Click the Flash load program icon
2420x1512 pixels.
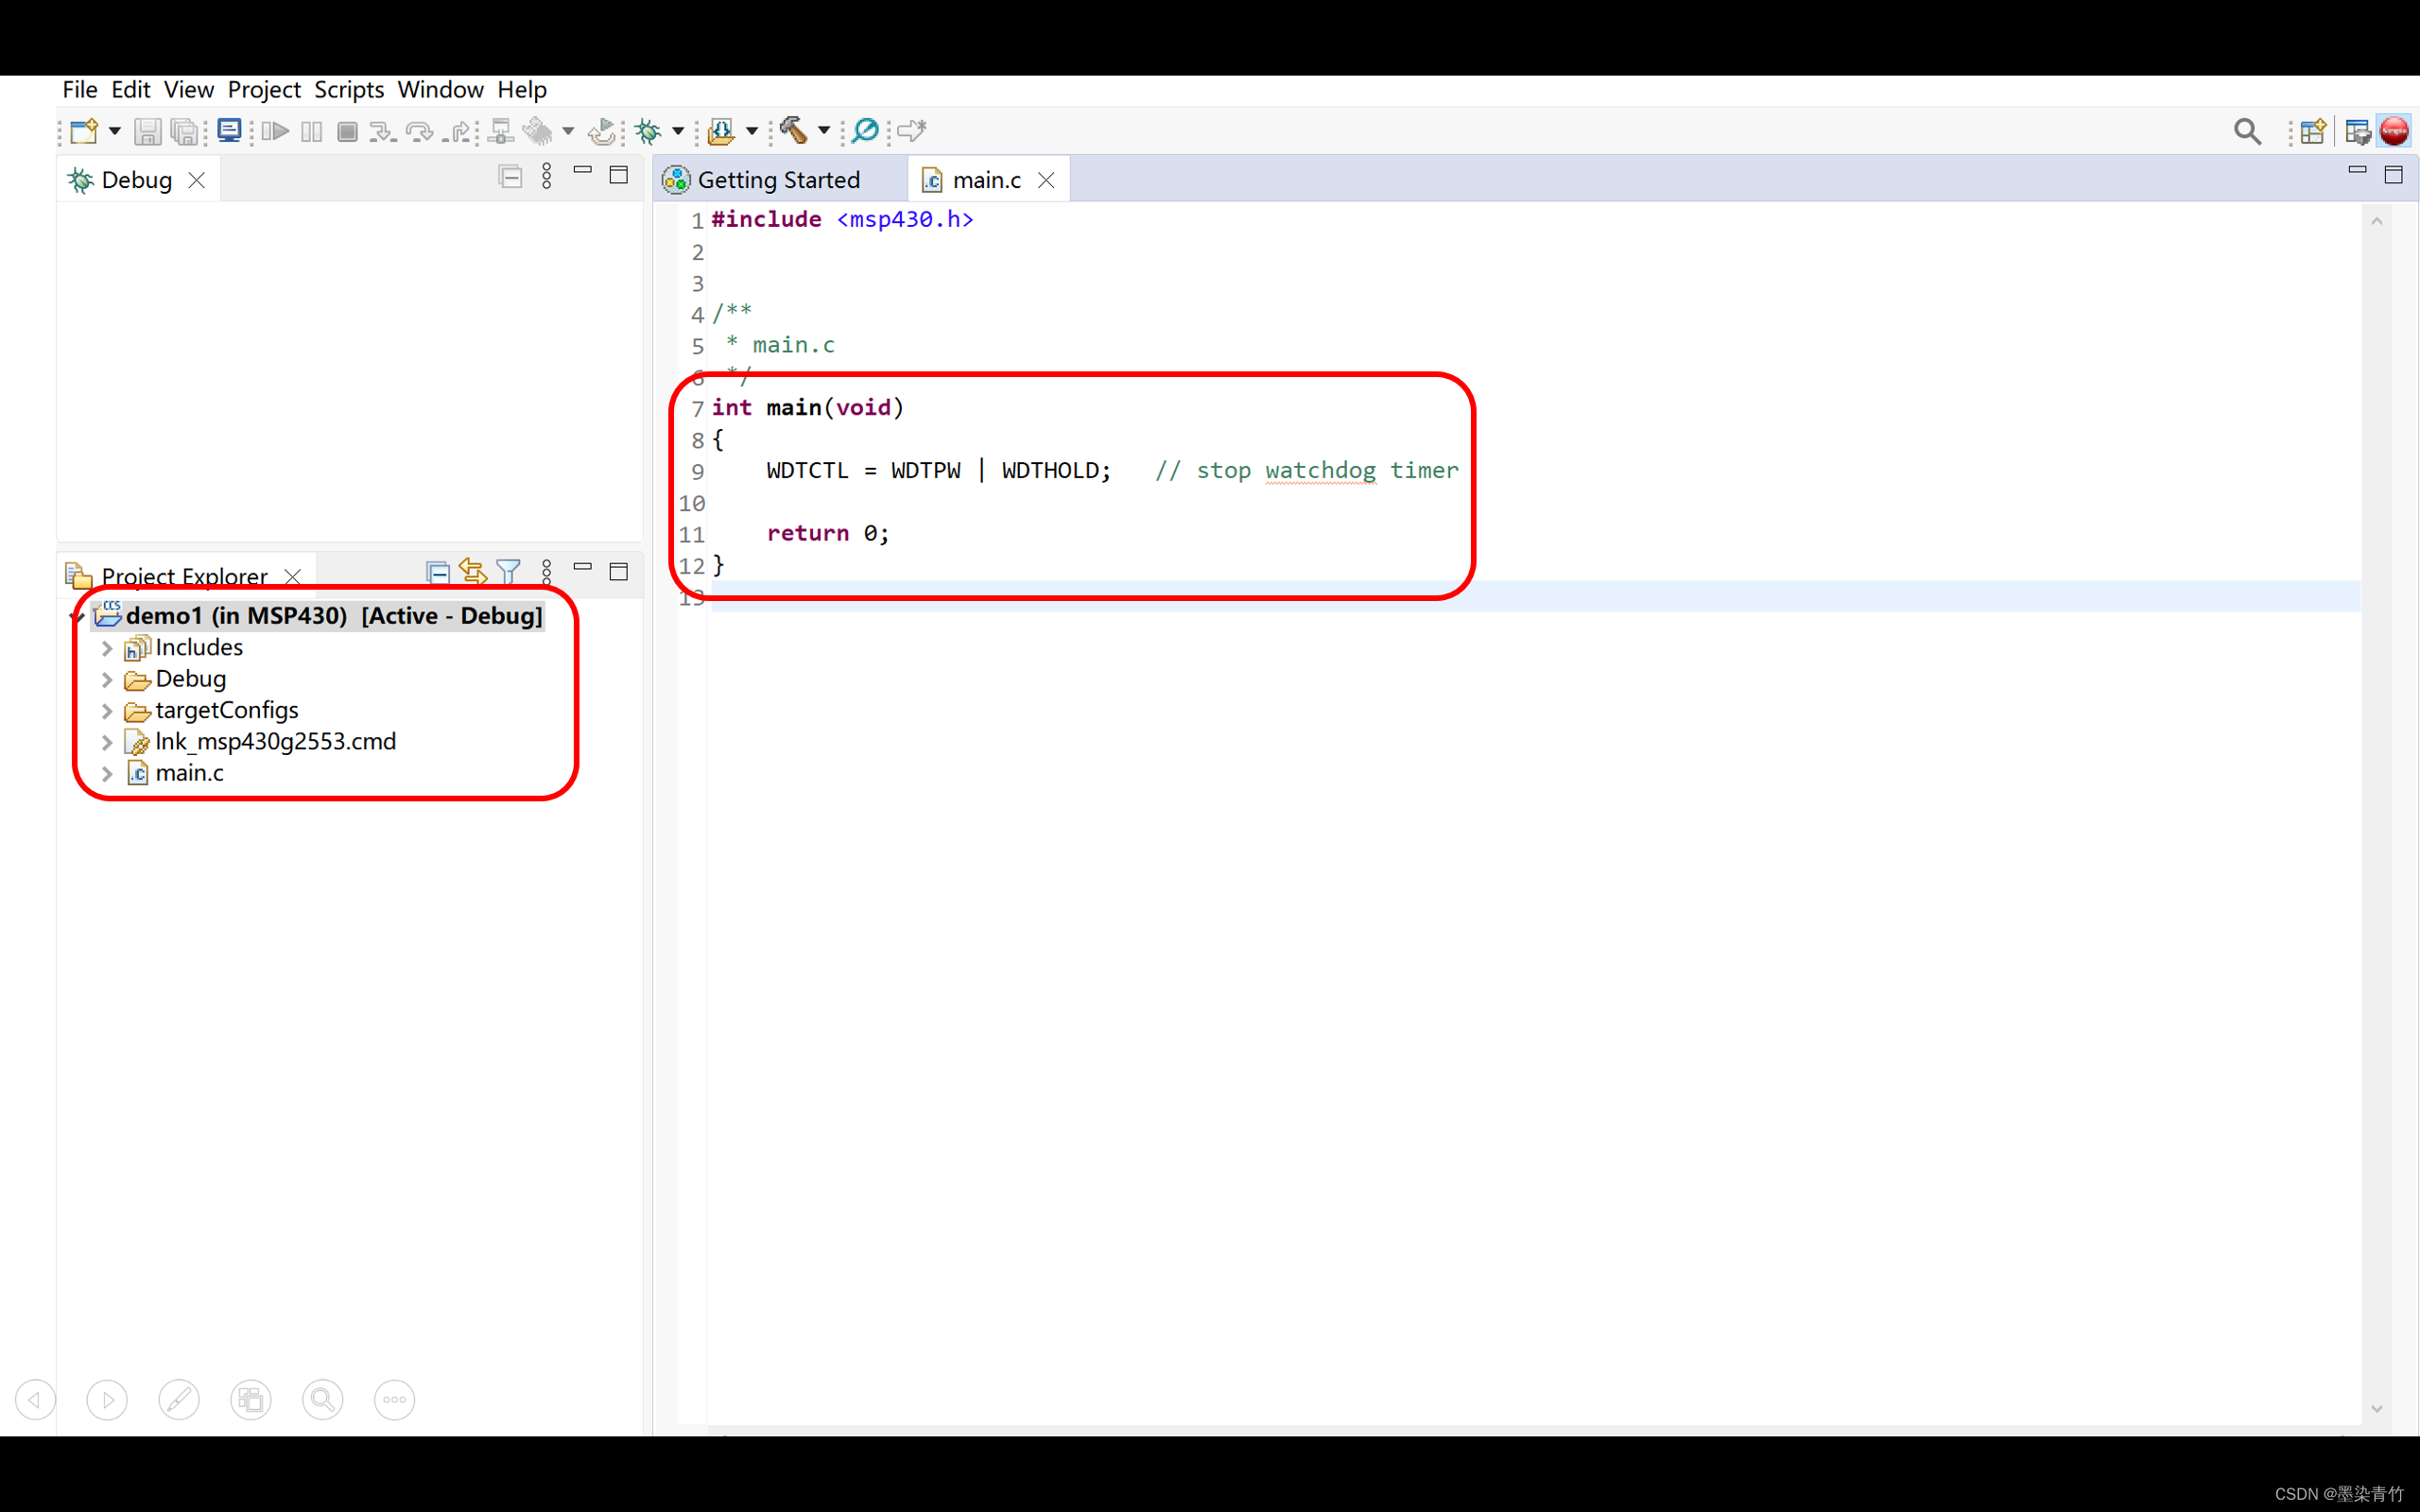coord(721,131)
